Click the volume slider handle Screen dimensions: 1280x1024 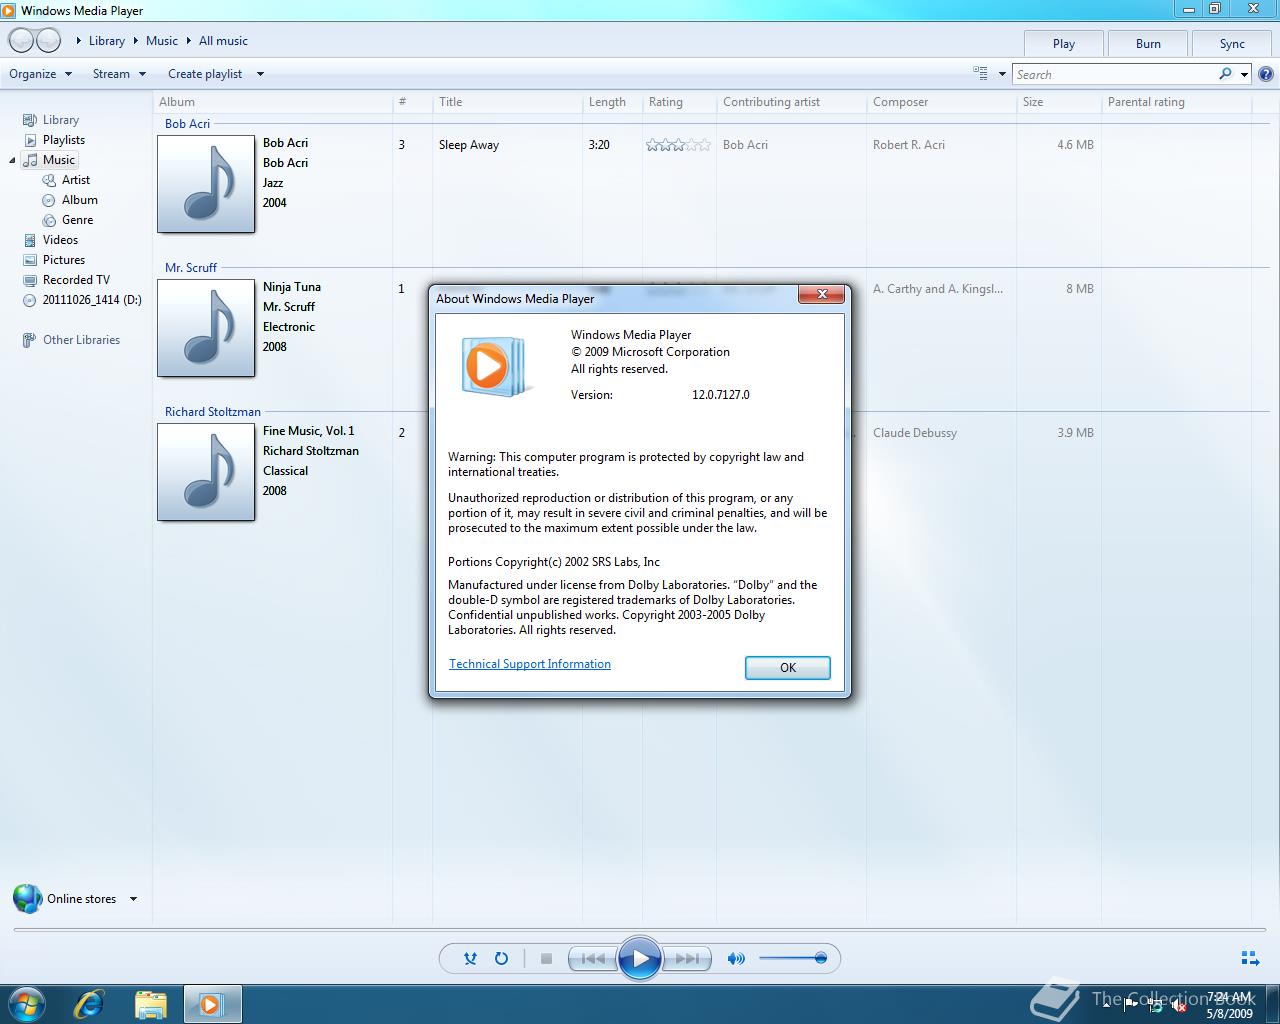(x=821, y=958)
